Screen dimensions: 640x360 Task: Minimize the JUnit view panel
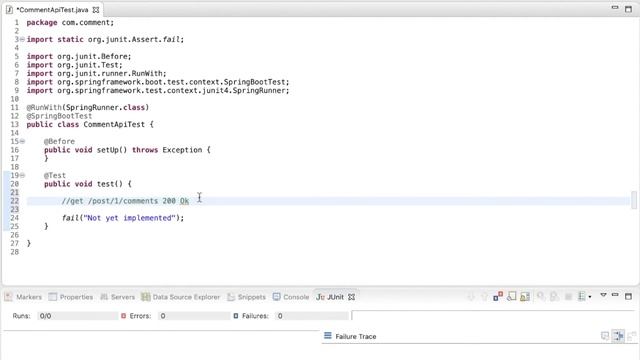pyautogui.click(x=615, y=295)
